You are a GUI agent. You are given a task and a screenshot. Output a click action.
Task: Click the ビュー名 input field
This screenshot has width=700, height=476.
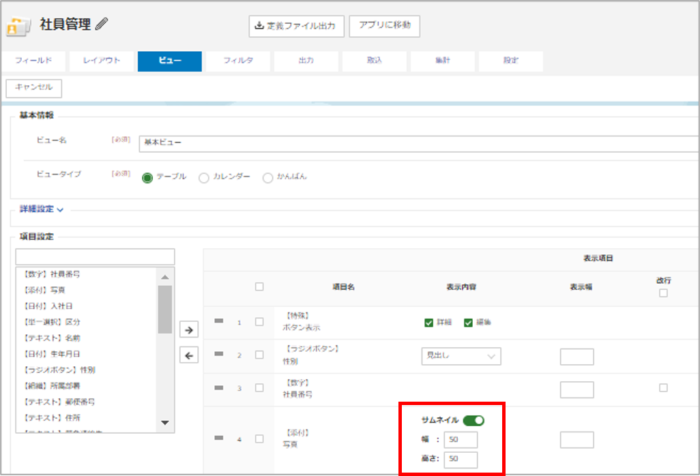[419, 144]
